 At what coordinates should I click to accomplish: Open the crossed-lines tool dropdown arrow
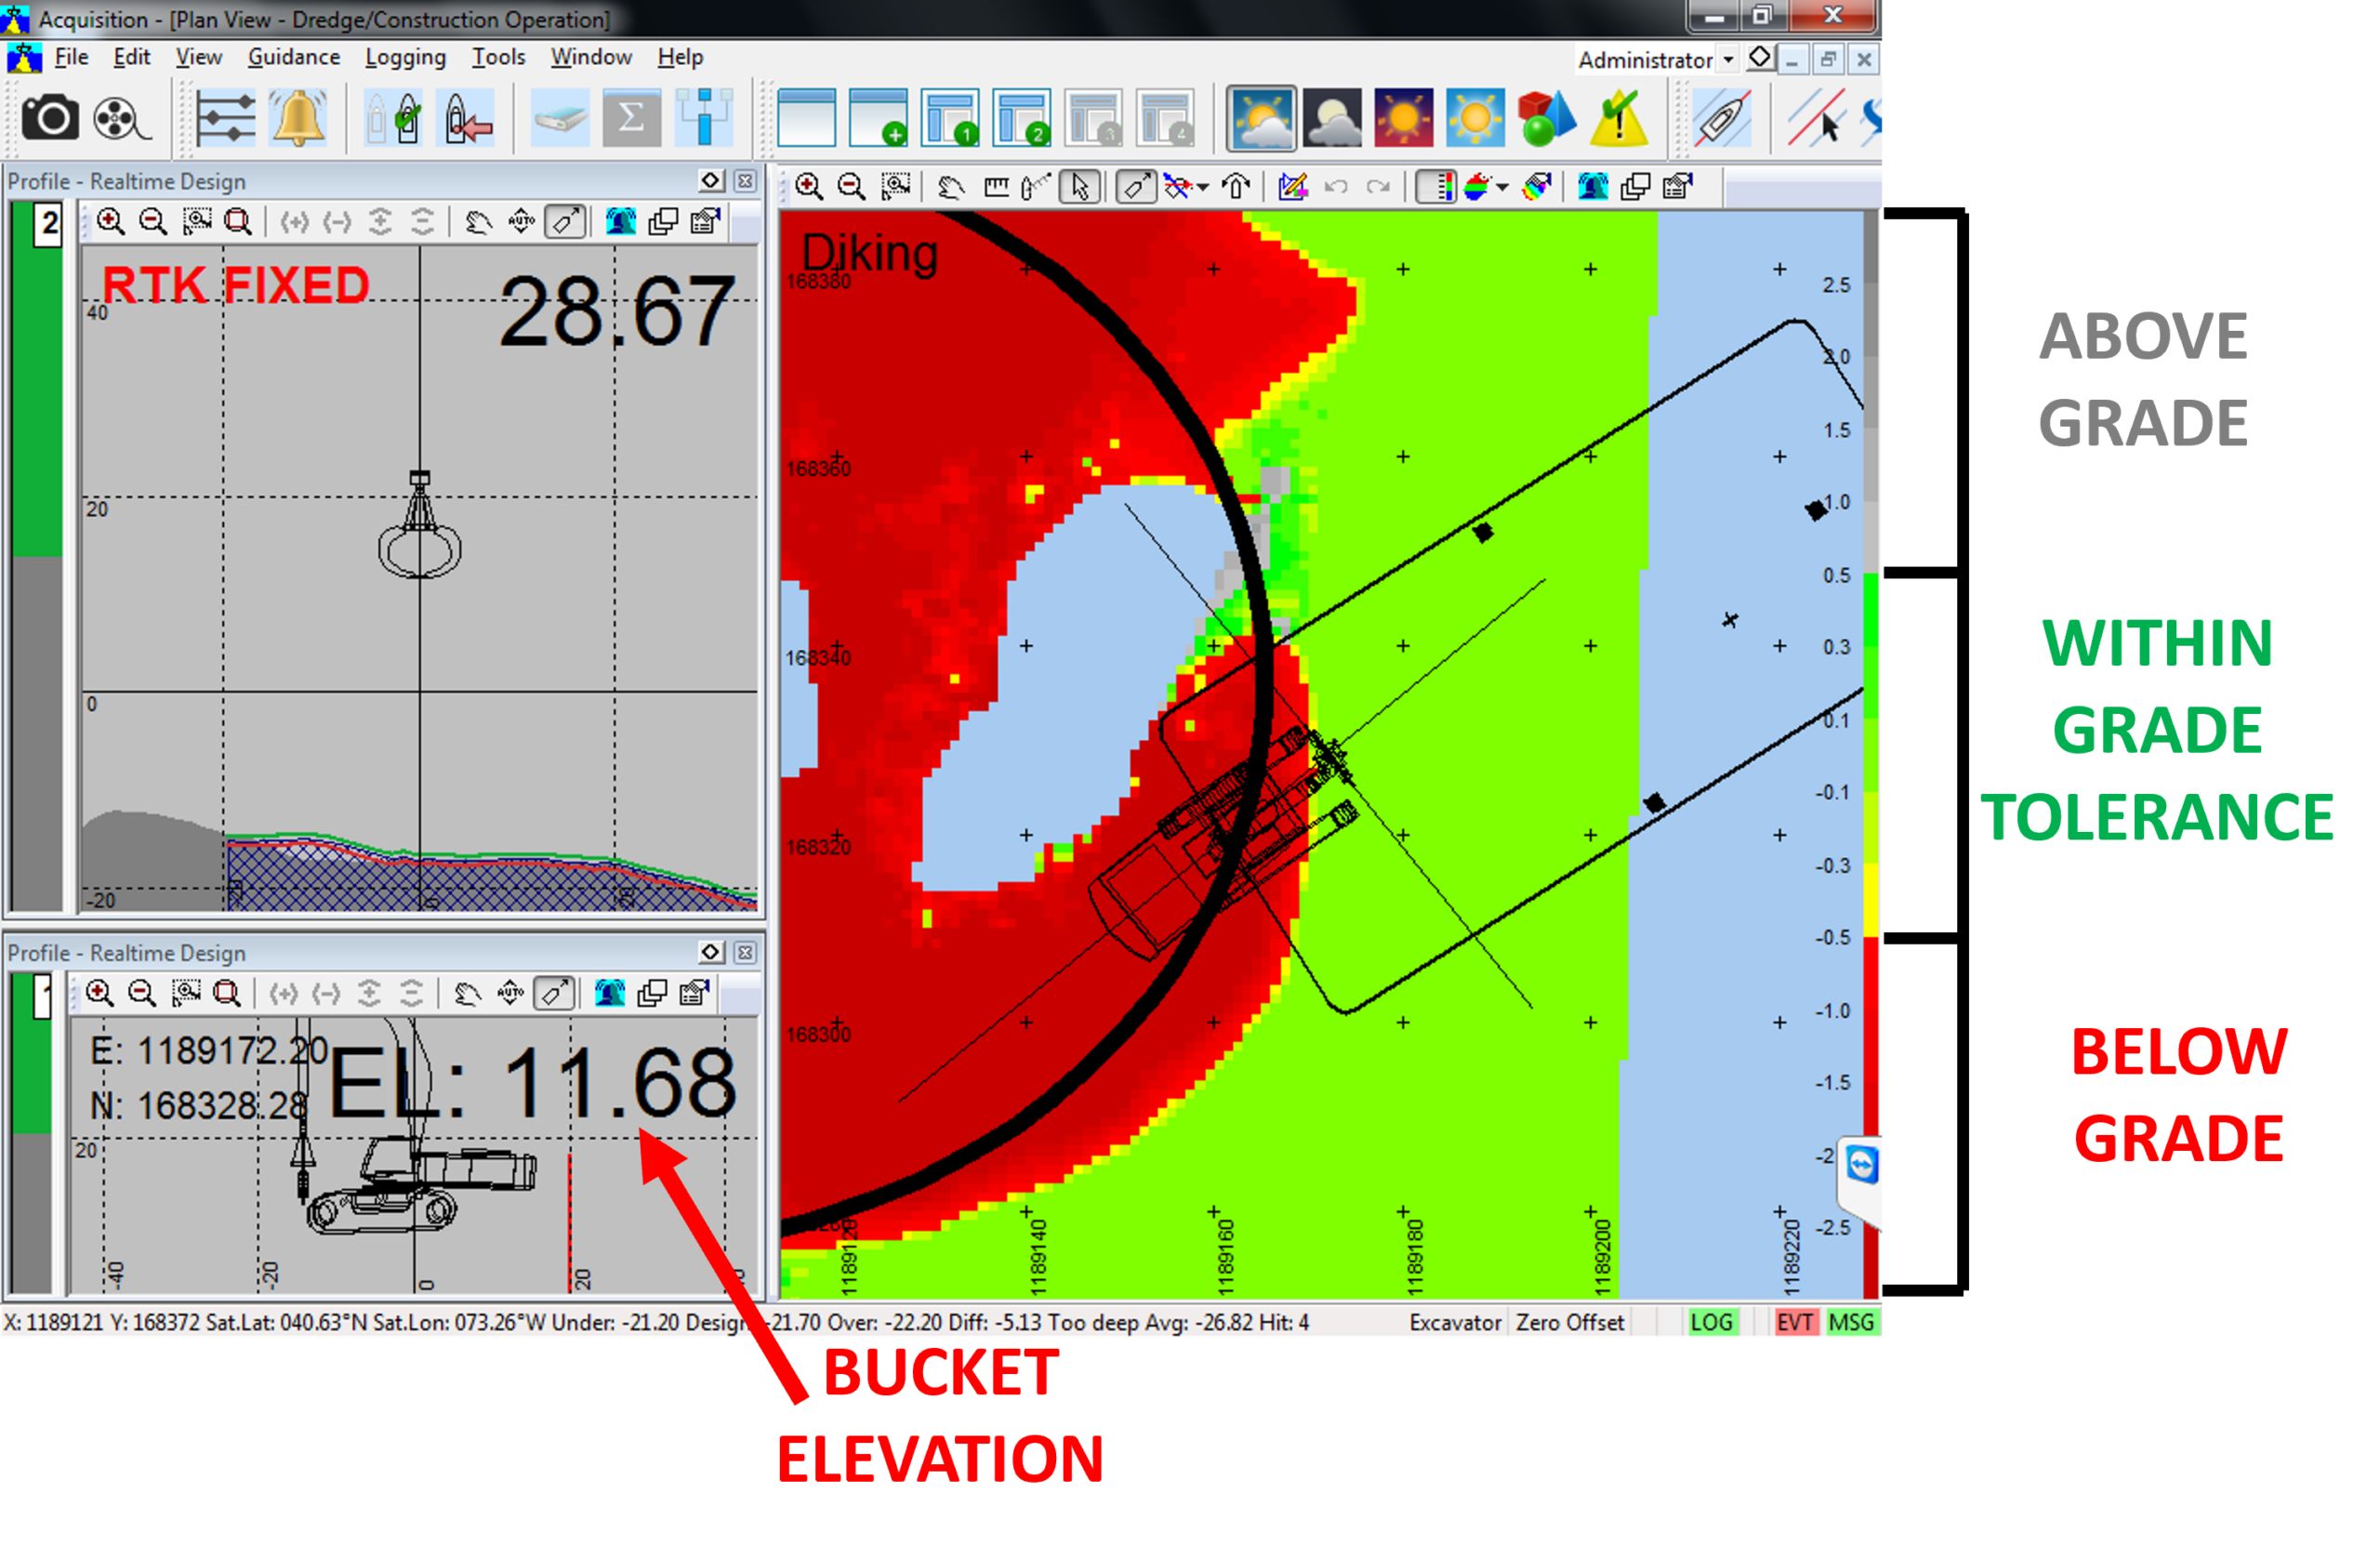tap(1203, 187)
